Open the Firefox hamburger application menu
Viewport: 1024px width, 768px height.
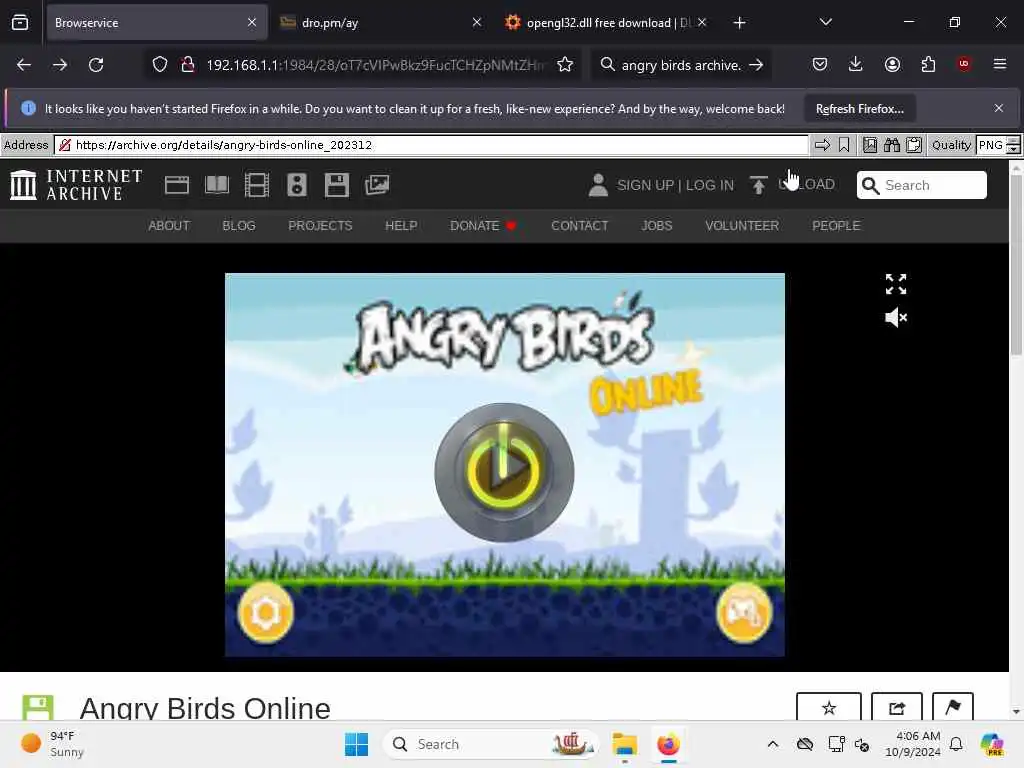[999, 64]
